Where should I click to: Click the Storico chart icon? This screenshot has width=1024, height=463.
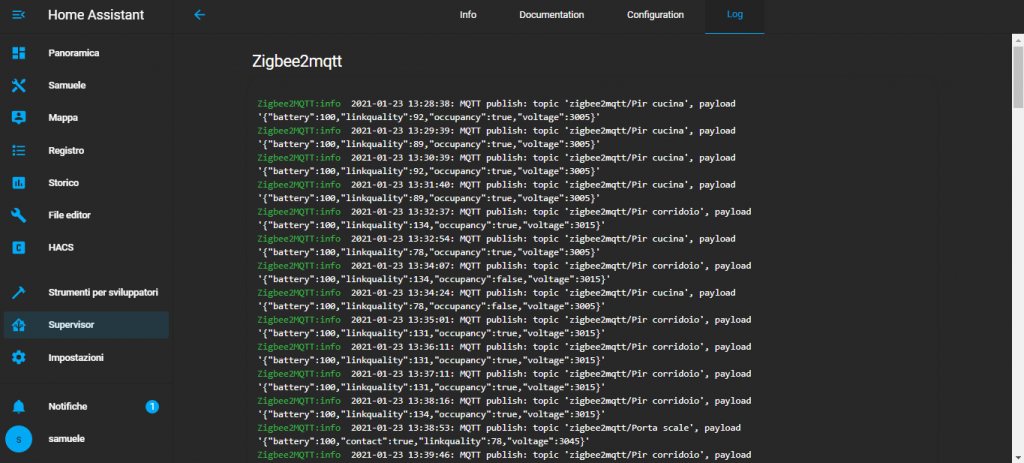coord(18,183)
